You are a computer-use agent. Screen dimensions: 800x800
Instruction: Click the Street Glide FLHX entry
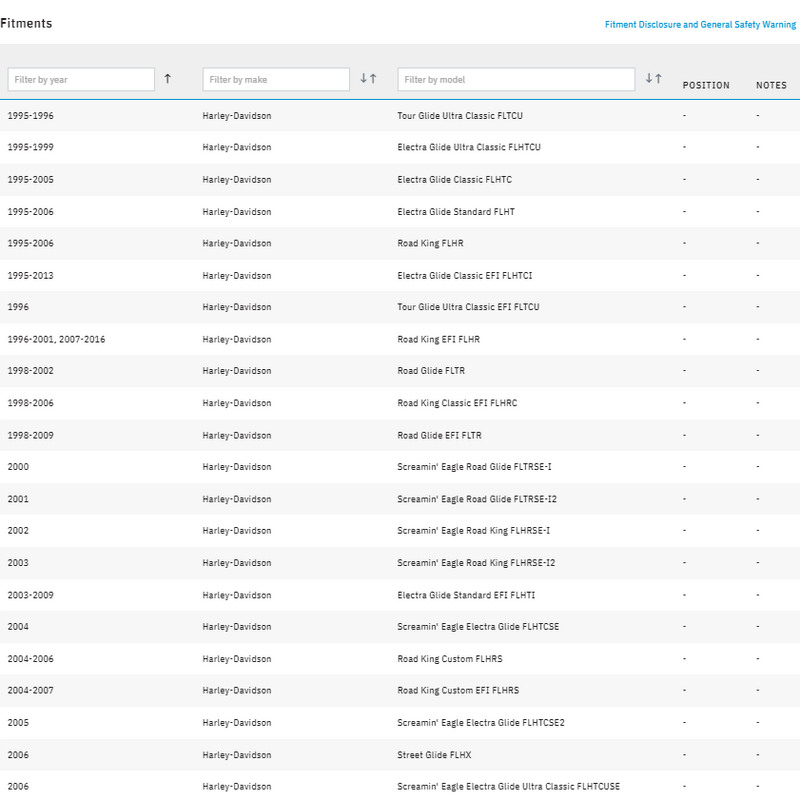[435, 755]
